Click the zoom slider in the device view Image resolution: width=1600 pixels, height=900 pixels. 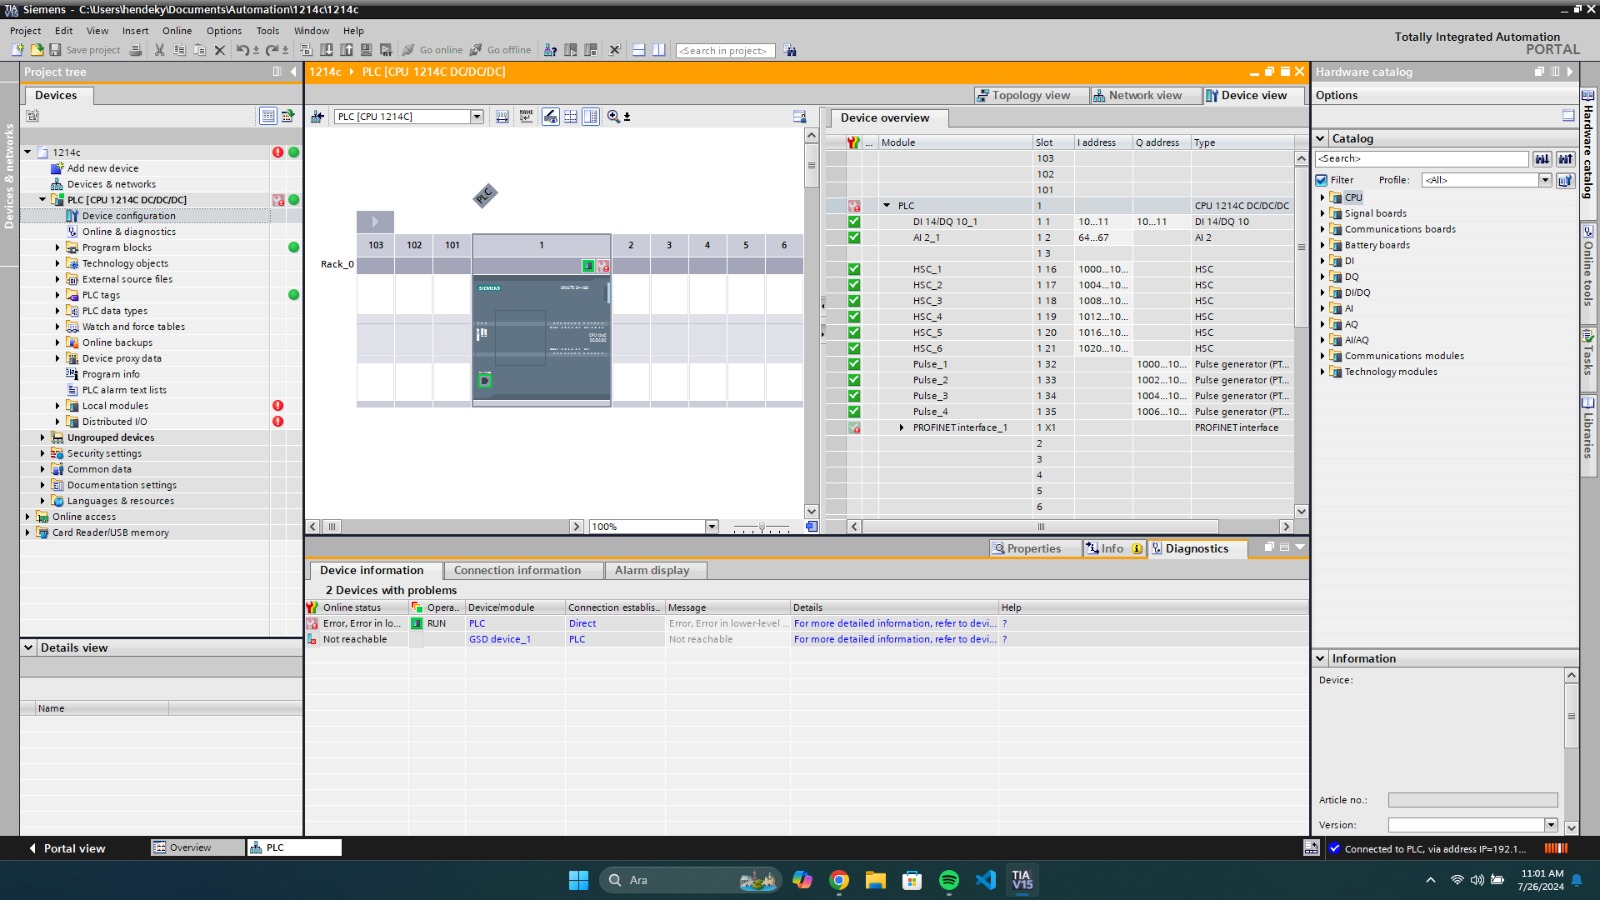pos(761,527)
